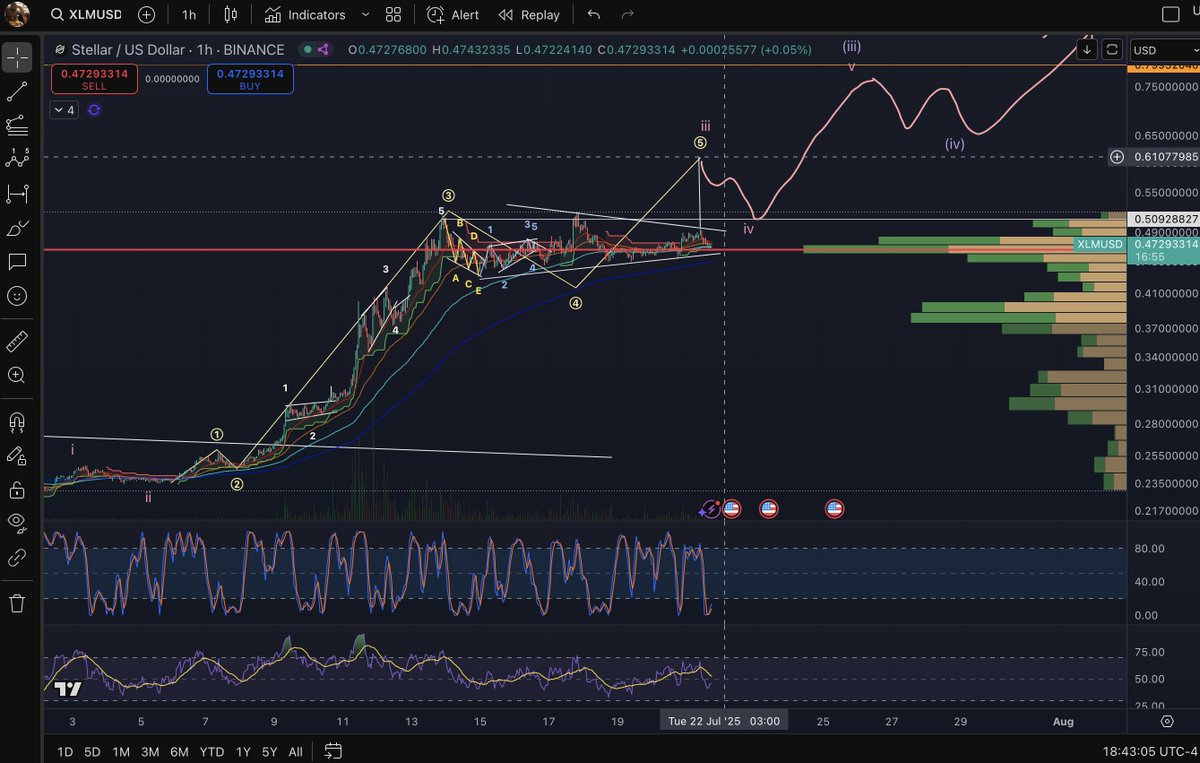Add symbol with the plus circle icon
The height and width of the screenshot is (763, 1200).
point(147,15)
